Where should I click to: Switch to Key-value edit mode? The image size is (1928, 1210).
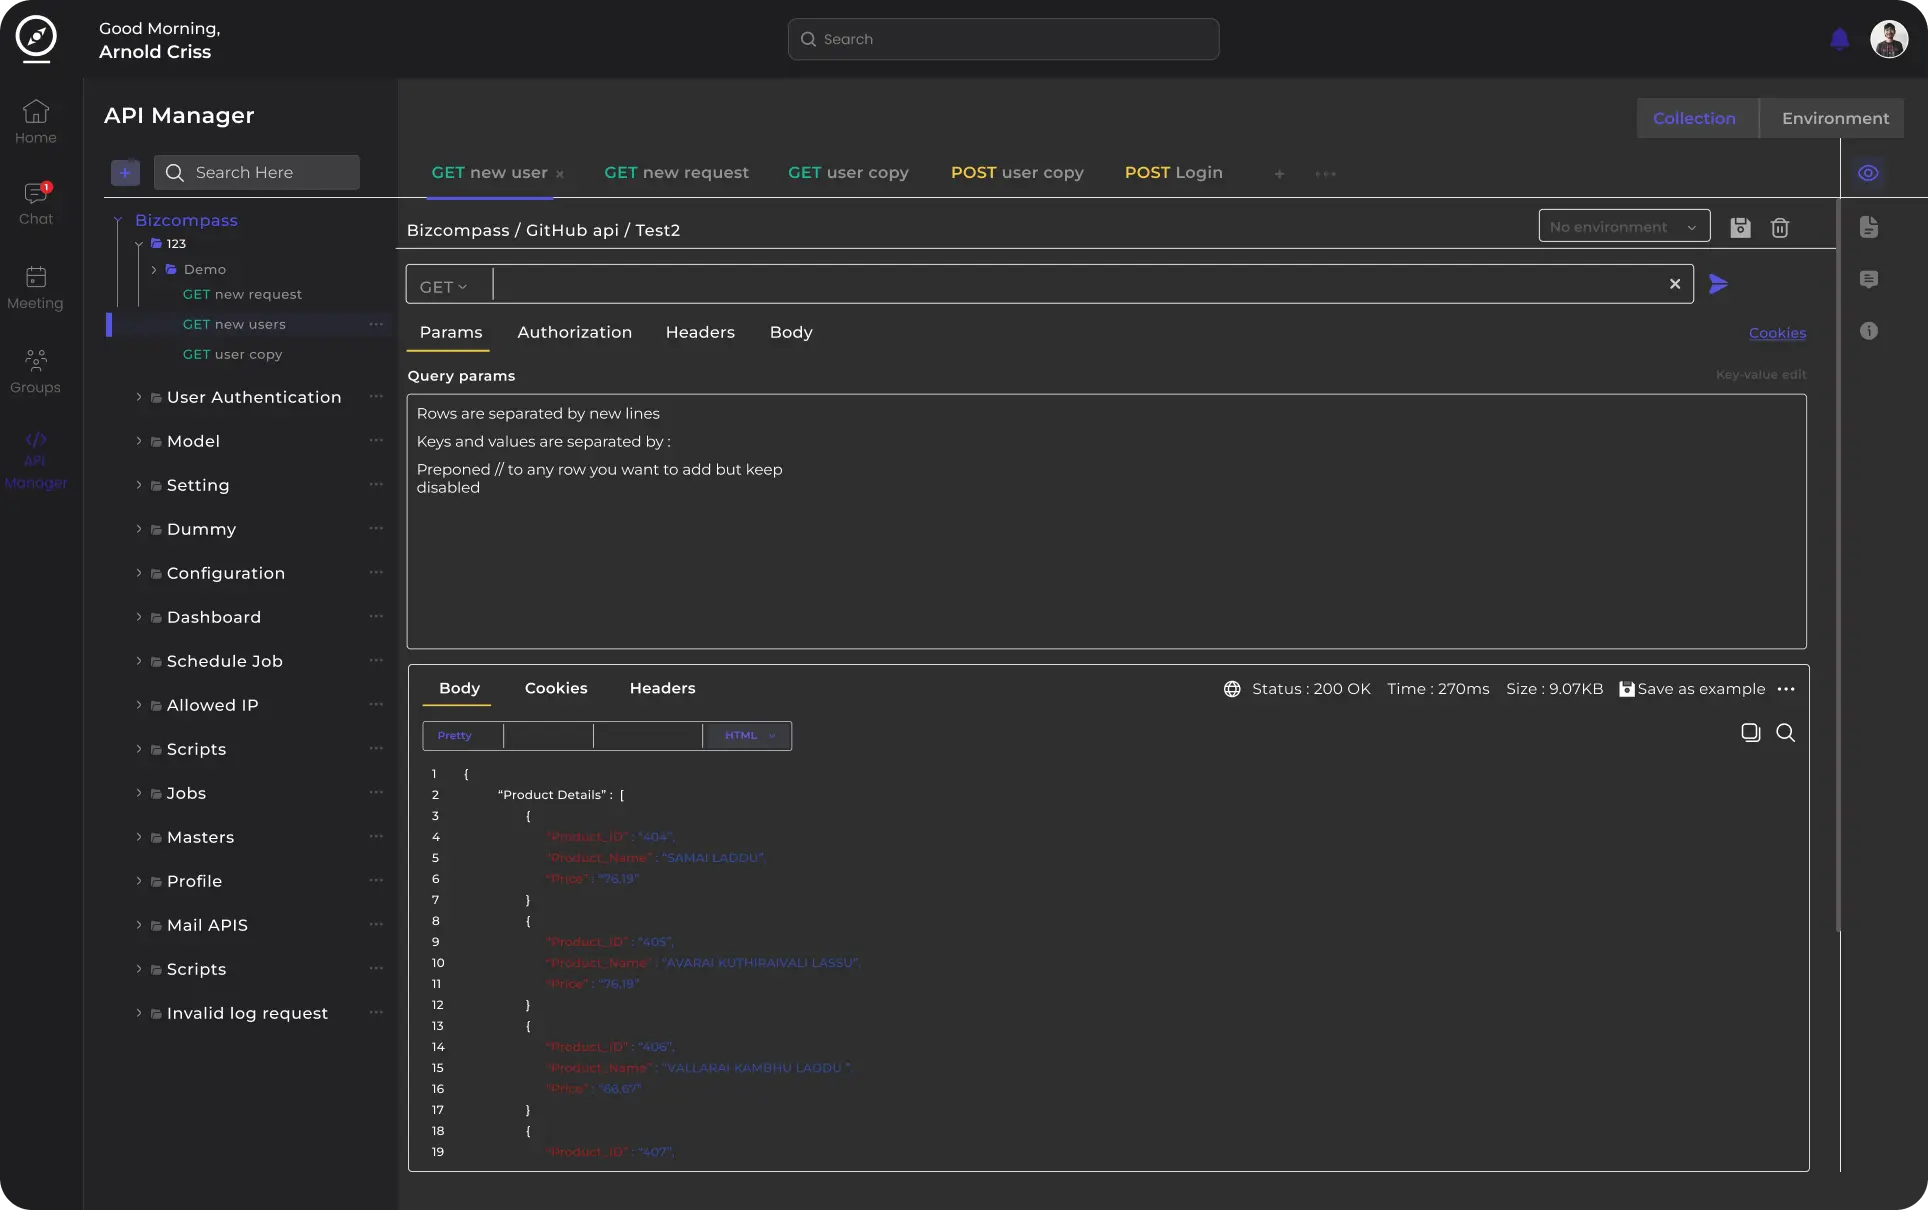click(x=1760, y=375)
